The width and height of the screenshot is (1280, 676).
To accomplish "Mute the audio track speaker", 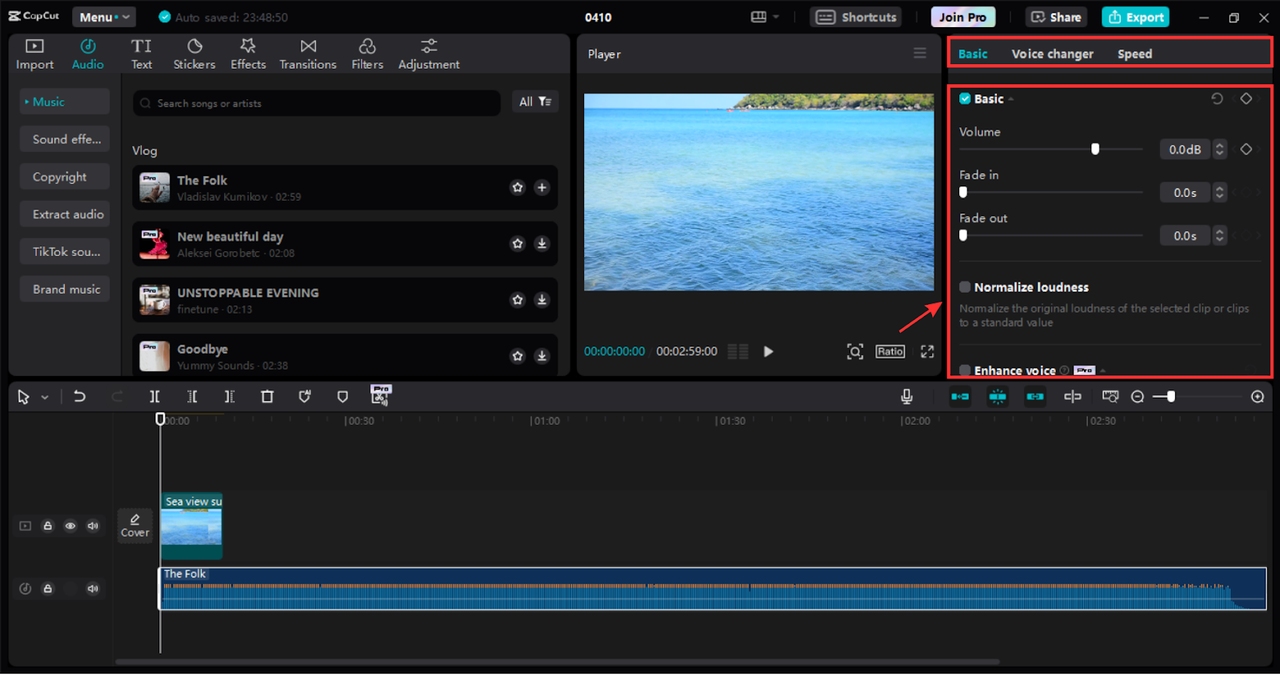I will (93, 589).
